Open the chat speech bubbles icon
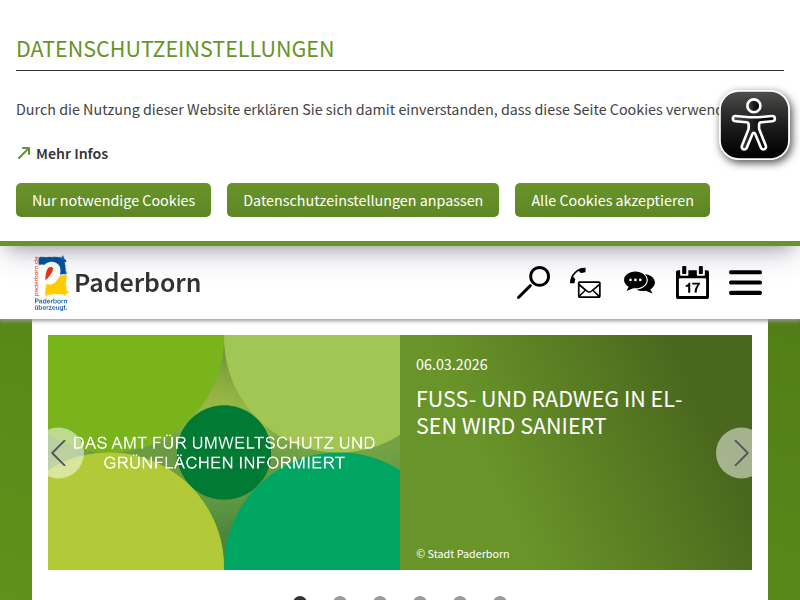Image resolution: width=800 pixels, height=600 pixels. (639, 283)
